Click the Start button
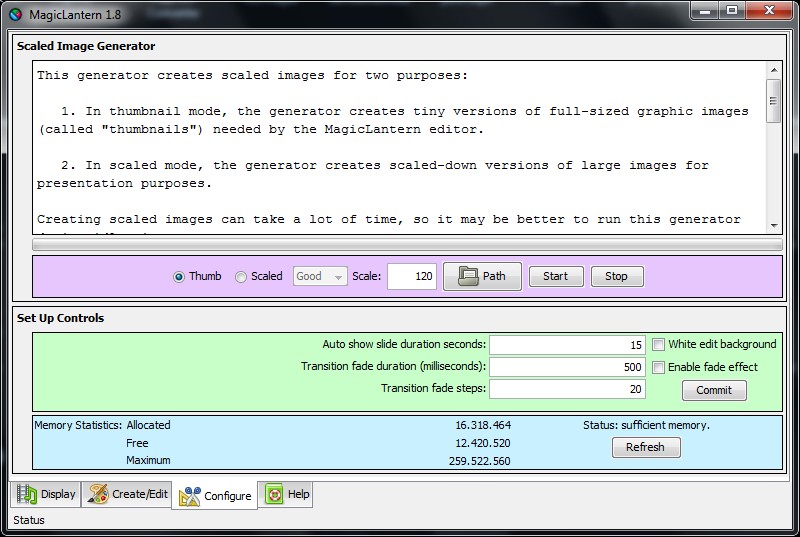Screen dimensions: 800x537 (556, 276)
